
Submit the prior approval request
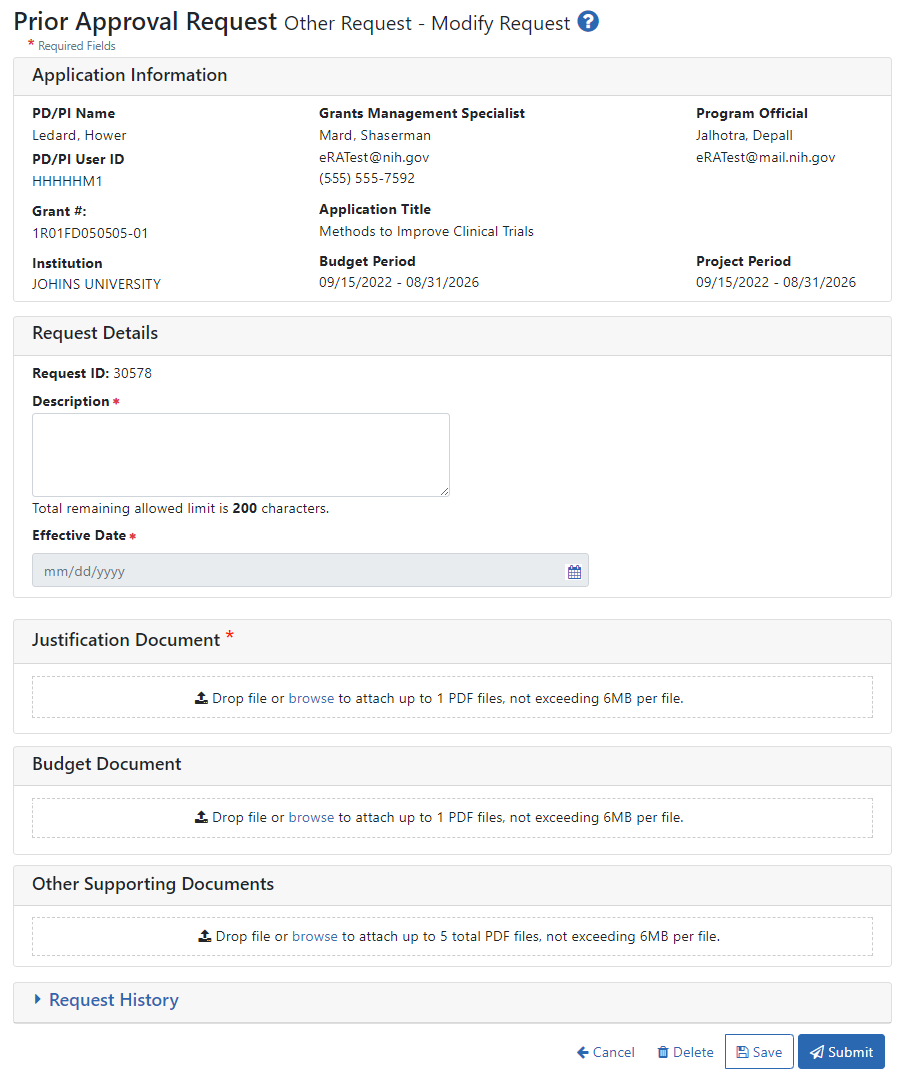(841, 1052)
